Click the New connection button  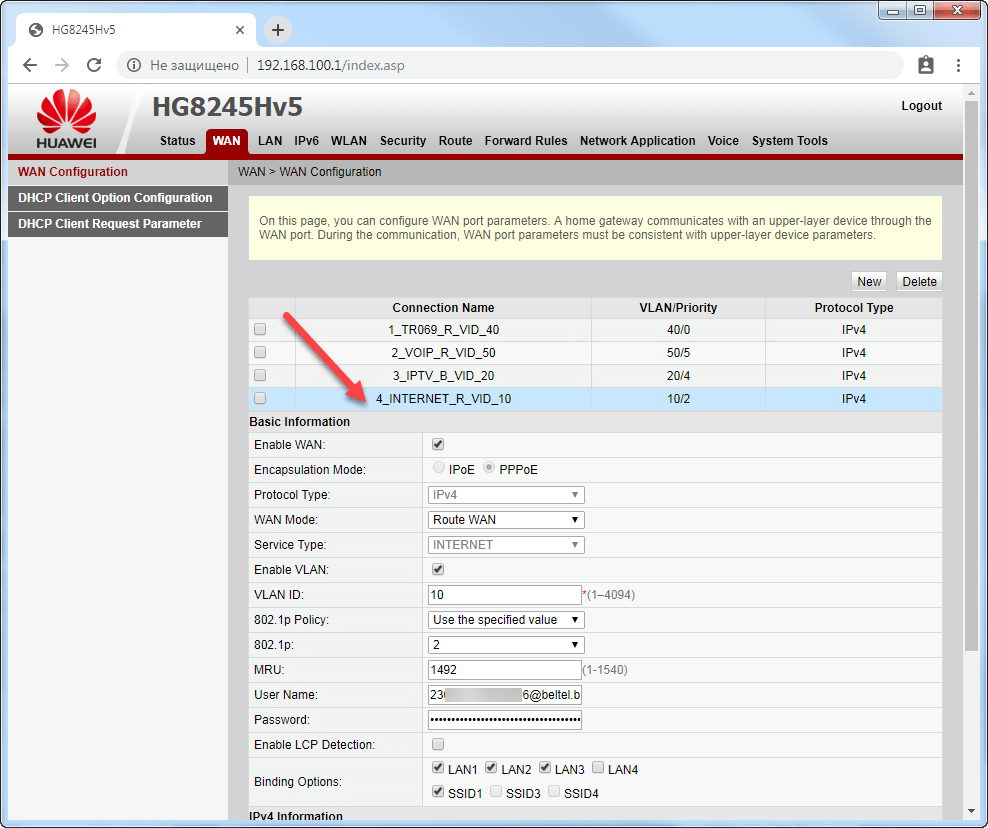tap(869, 282)
